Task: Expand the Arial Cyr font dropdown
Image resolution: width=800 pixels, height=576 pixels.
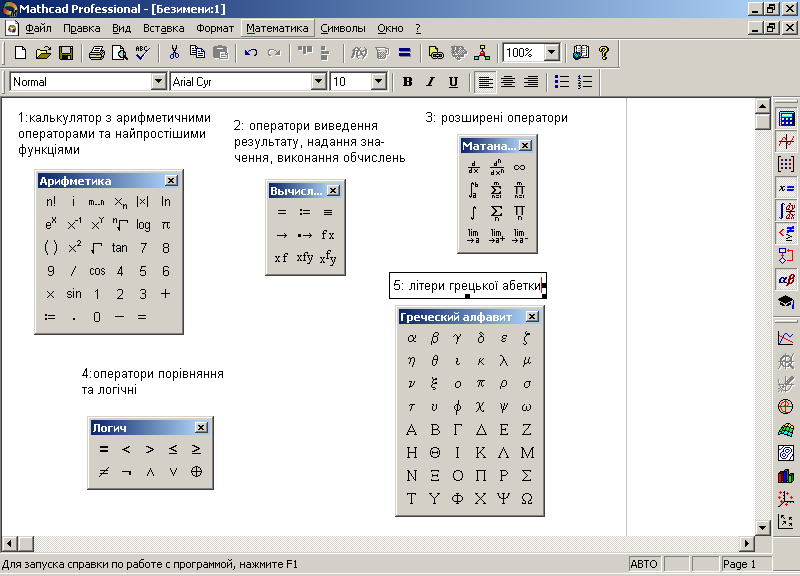Action: pos(318,82)
